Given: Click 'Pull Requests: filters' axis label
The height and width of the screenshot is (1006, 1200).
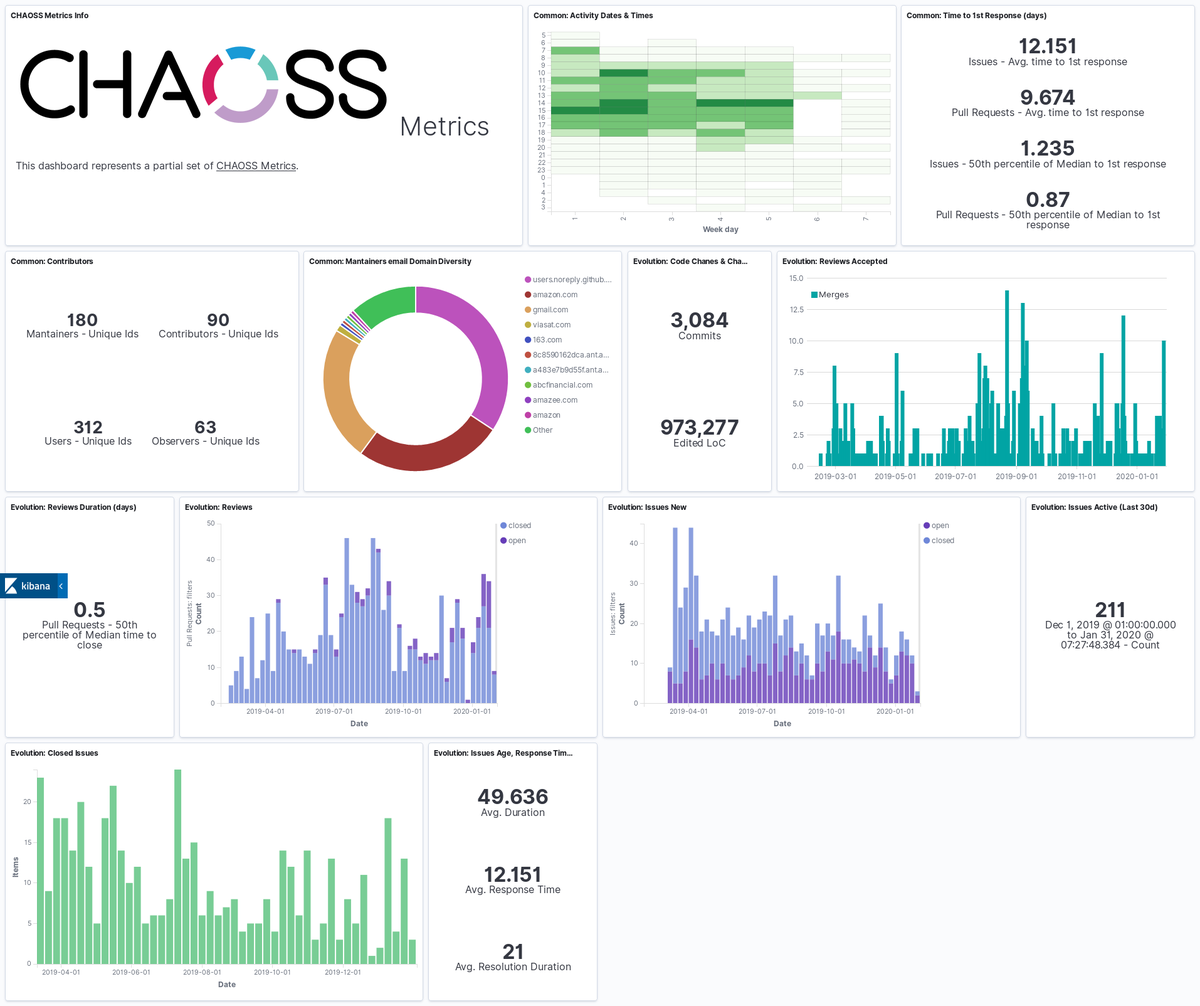Looking at the screenshot, I should (x=189, y=613).
